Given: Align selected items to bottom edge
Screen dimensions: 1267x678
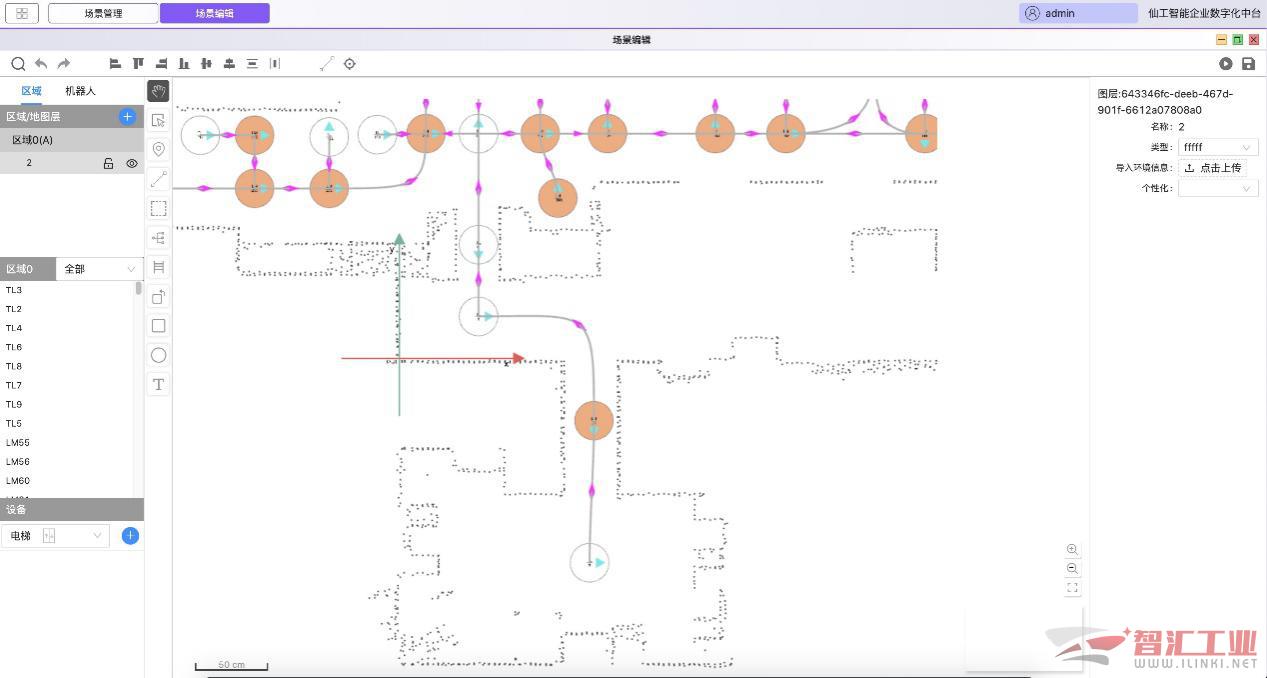Looking at the screenshot, I should point(184,64).
